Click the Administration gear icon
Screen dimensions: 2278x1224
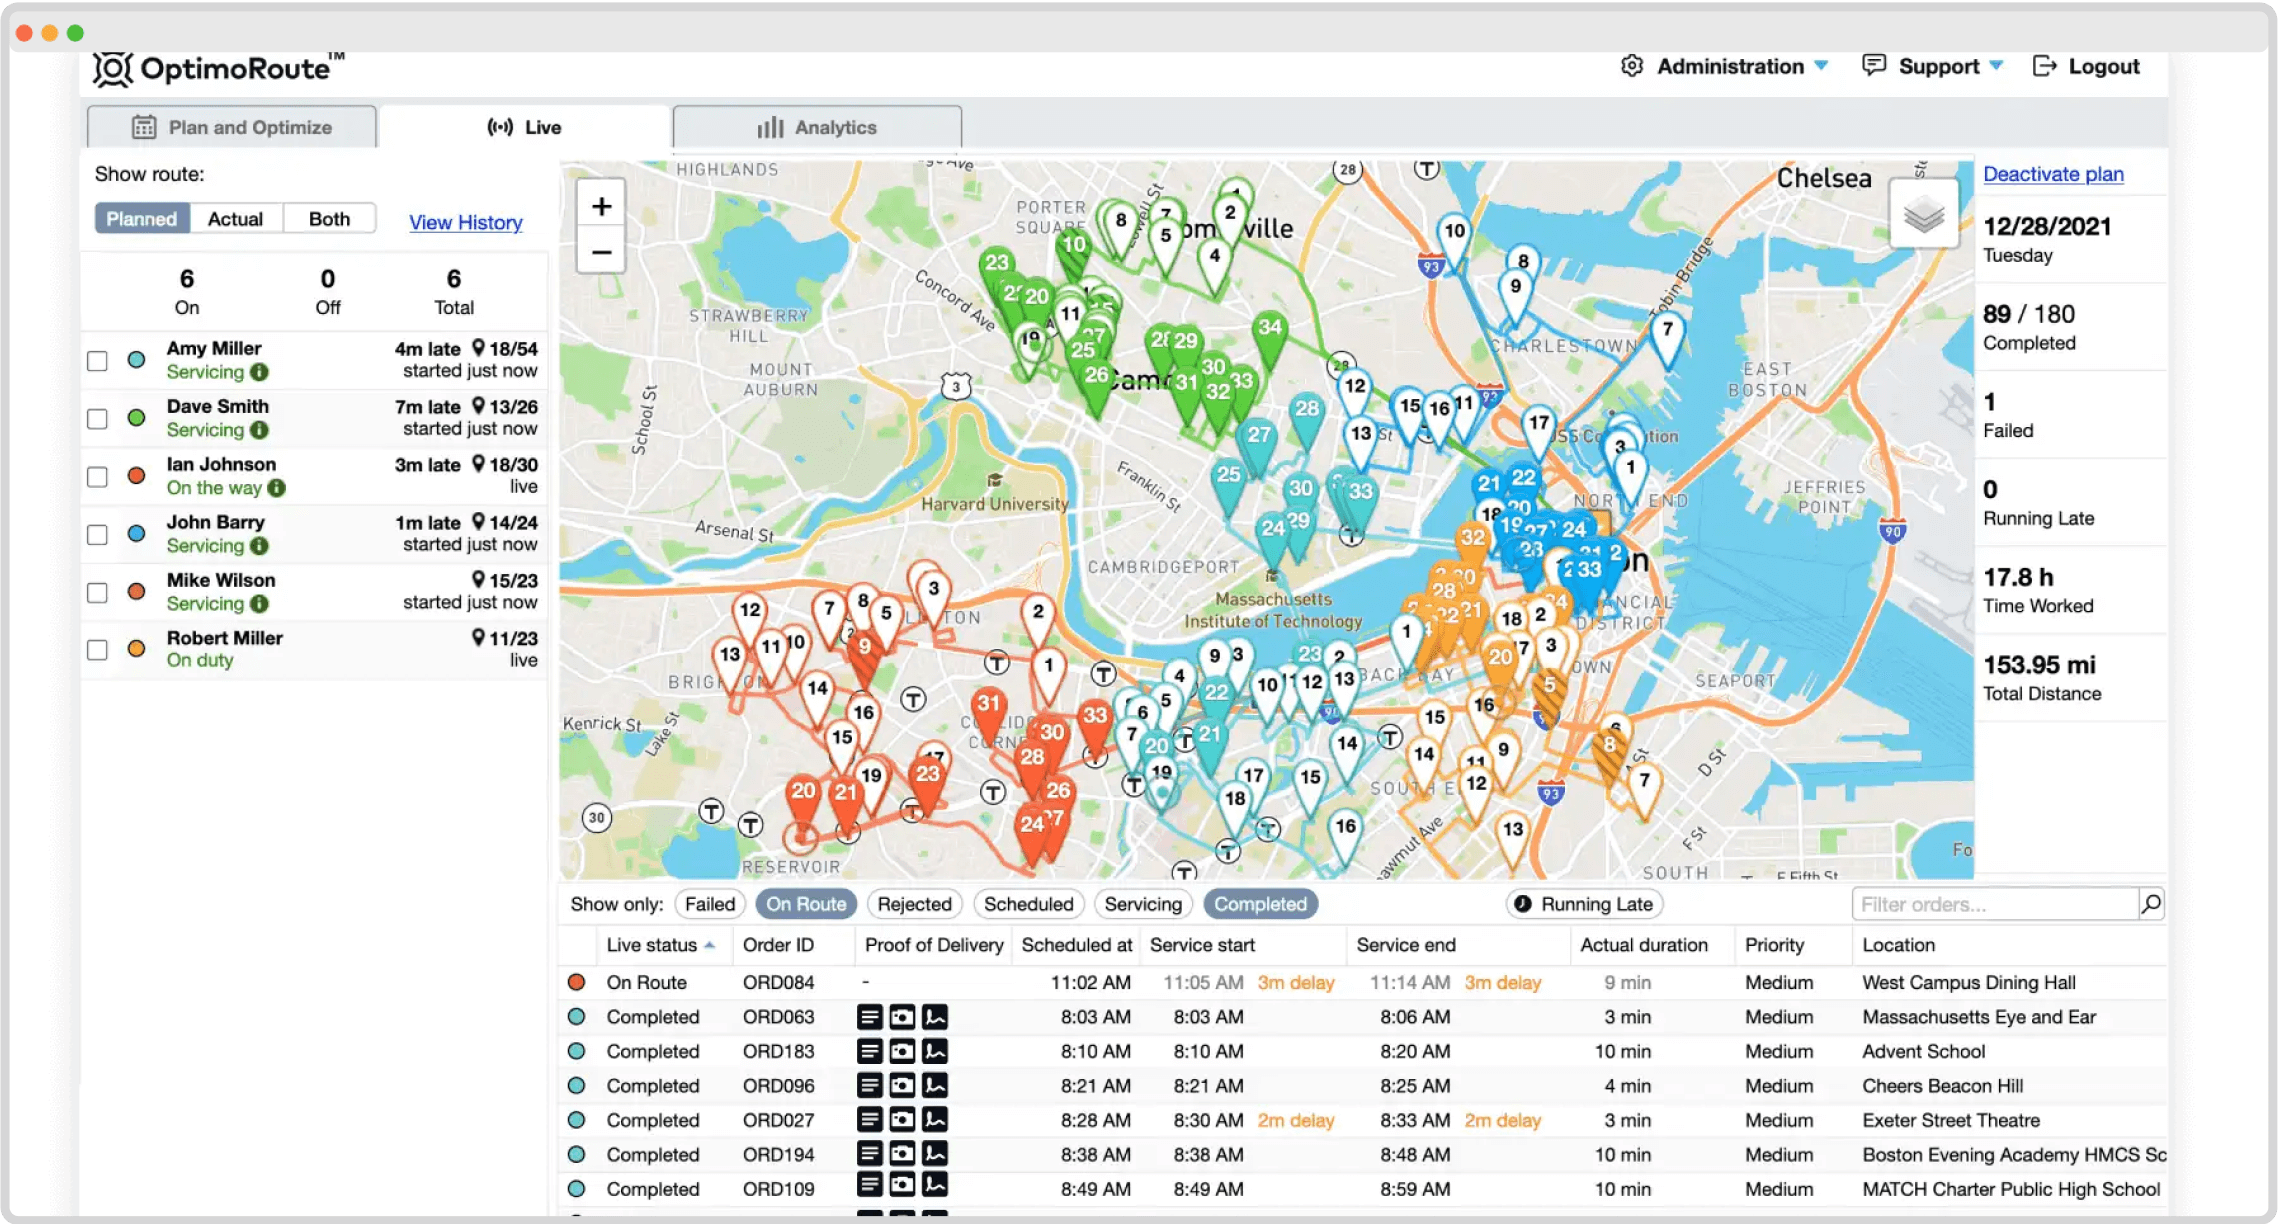point(1632,66)
